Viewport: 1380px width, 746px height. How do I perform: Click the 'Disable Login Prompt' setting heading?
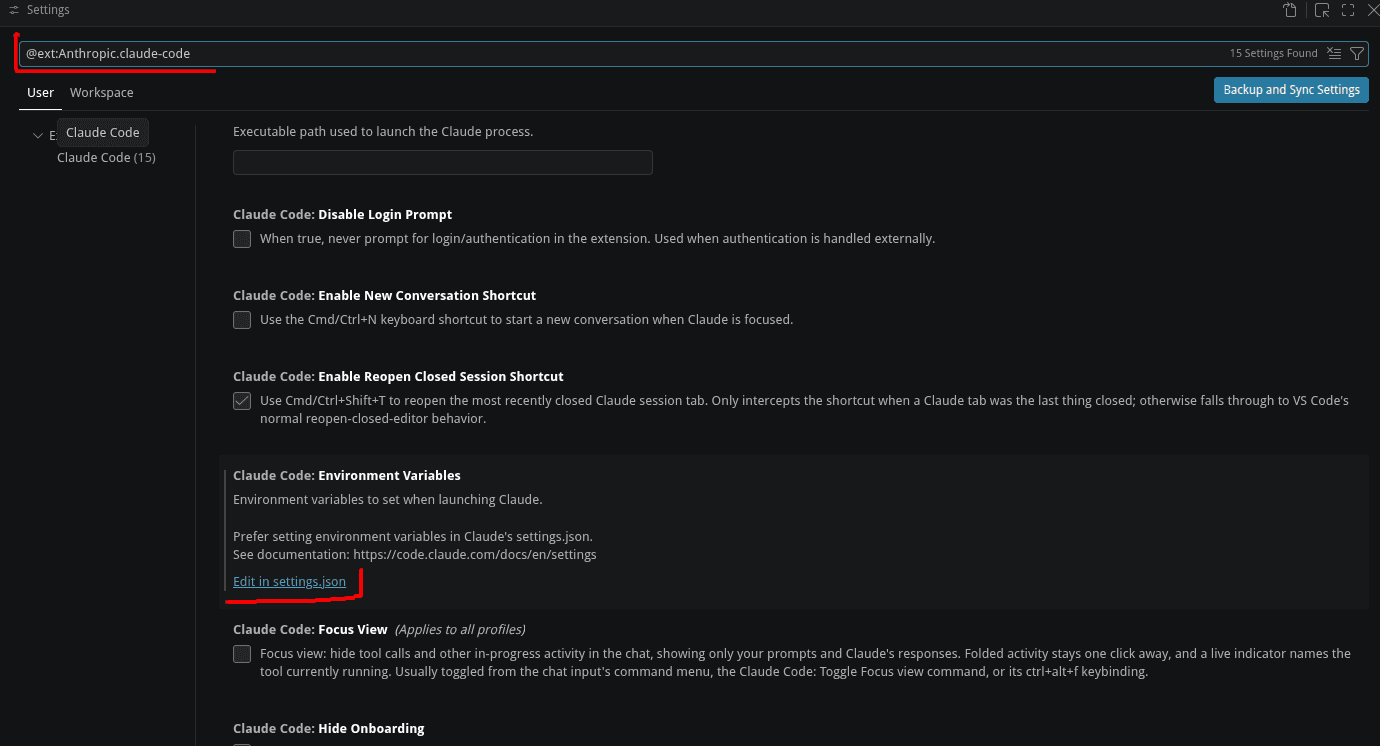point(385,215)
